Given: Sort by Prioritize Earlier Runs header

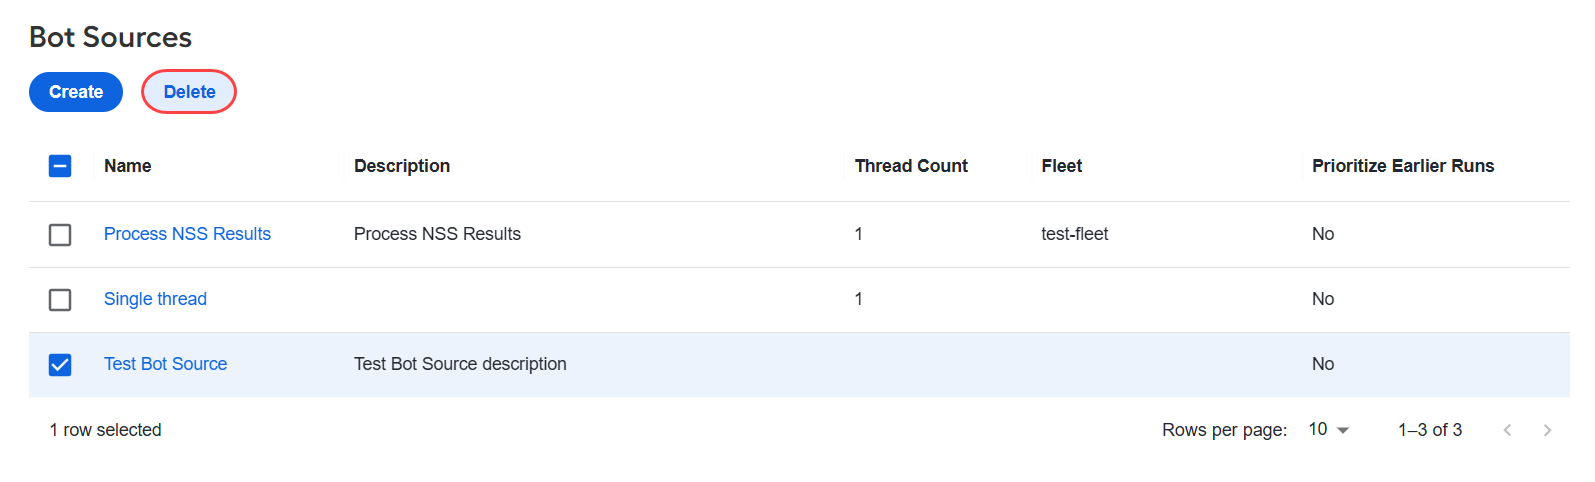Looking at the screenshot, I should 1403,166.
